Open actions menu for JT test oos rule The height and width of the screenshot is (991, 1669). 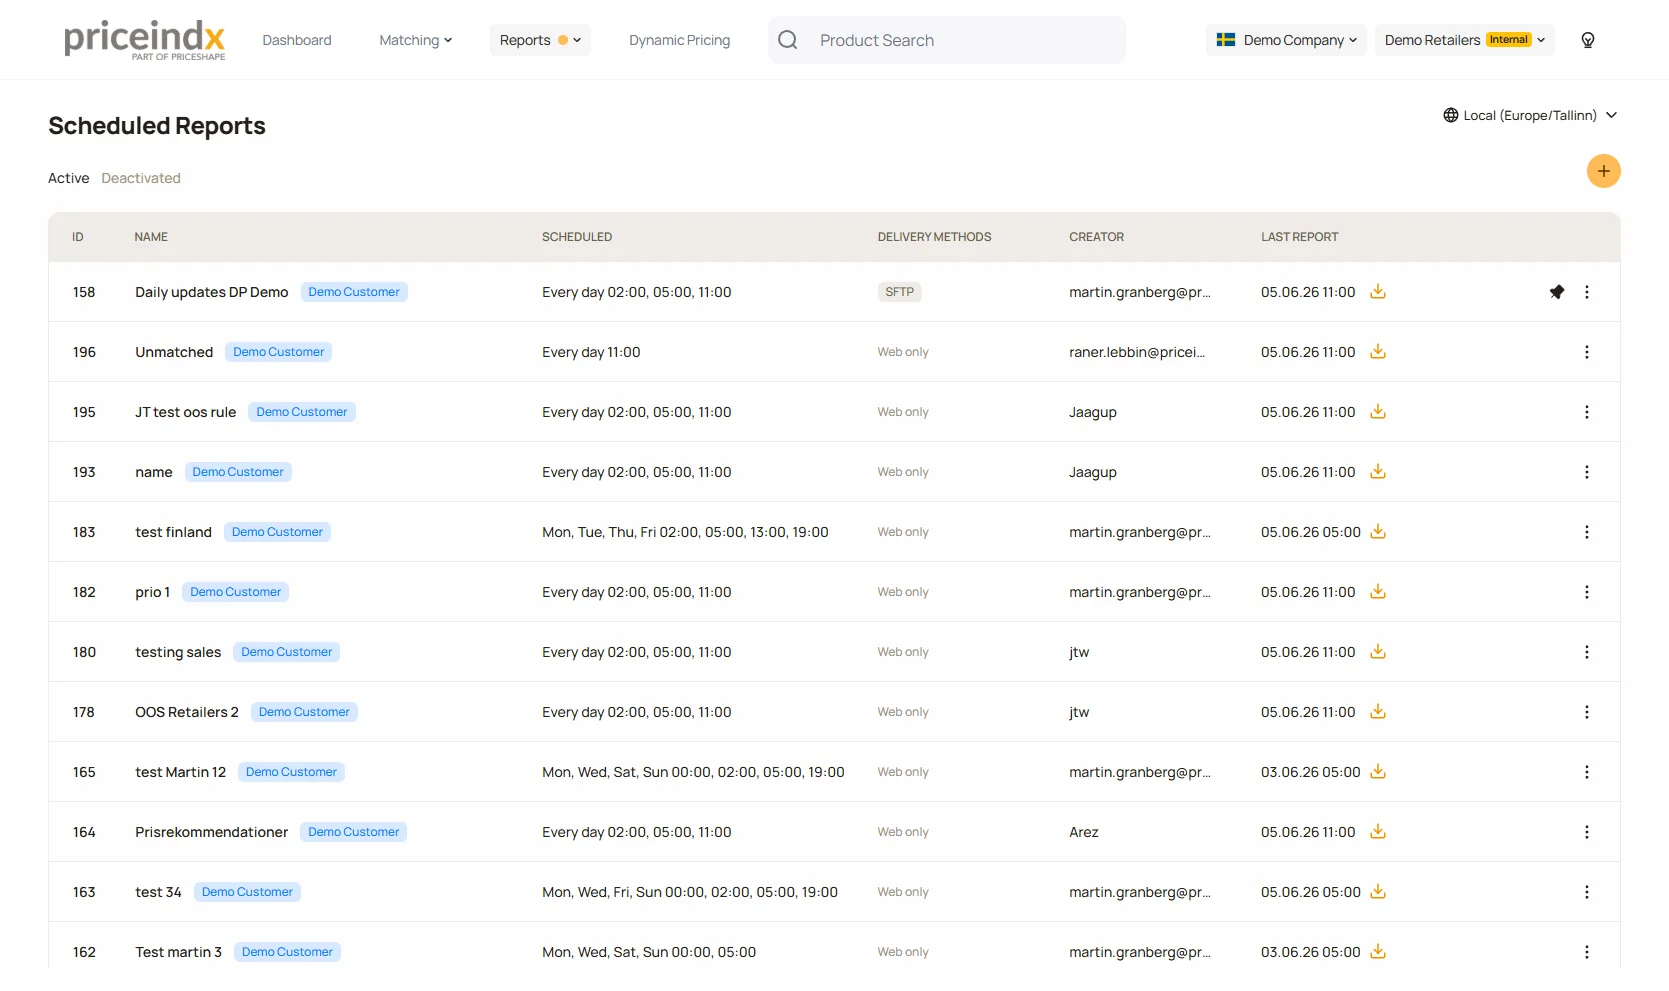pyautogui.click(x=1586, y=412)
